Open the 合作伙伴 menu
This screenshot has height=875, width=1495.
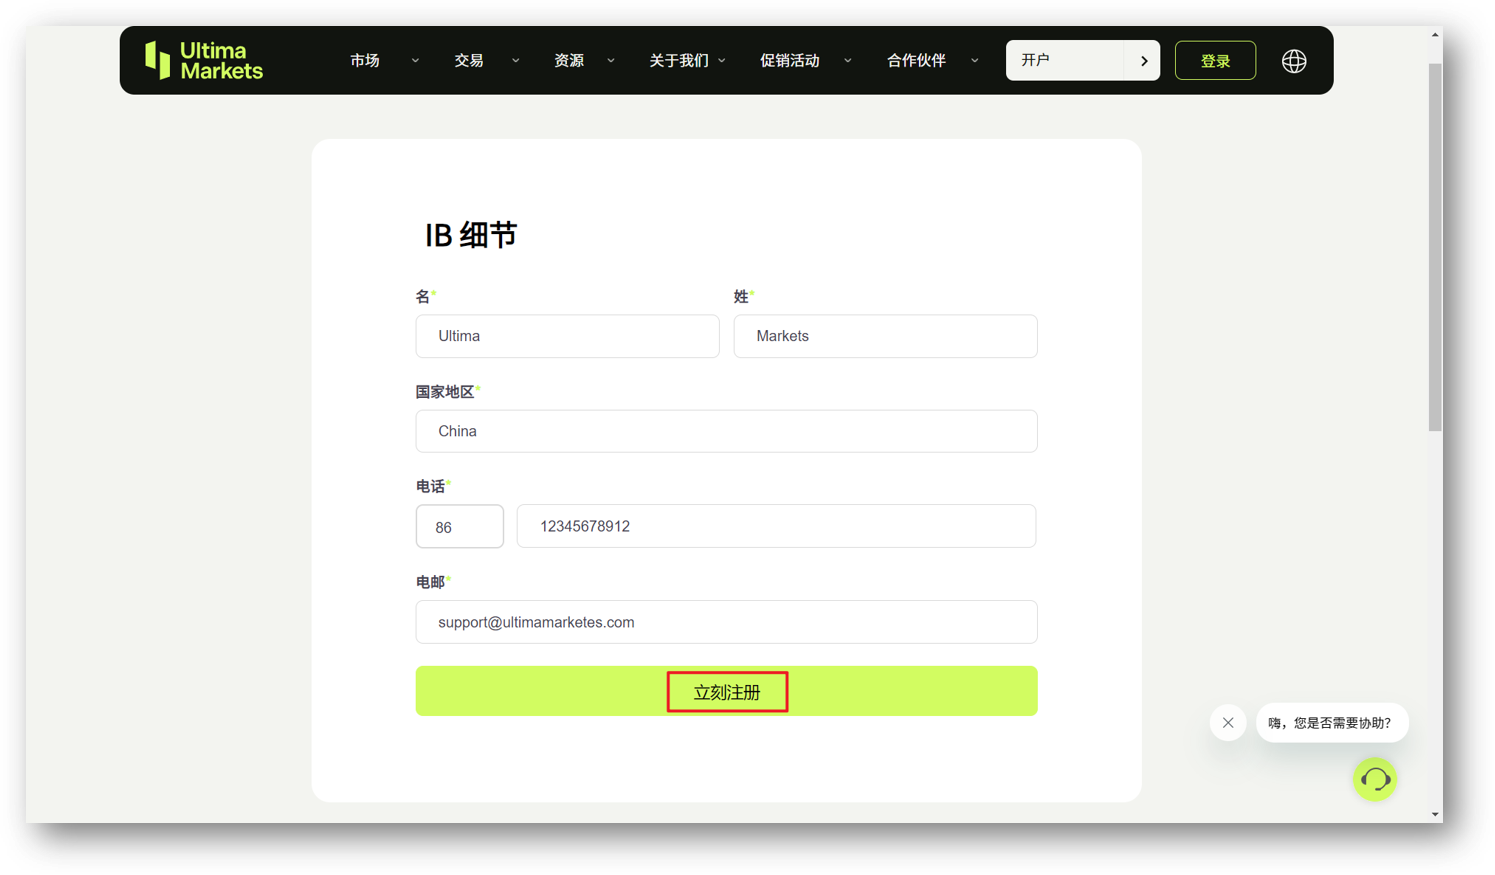tap(917, 61)
